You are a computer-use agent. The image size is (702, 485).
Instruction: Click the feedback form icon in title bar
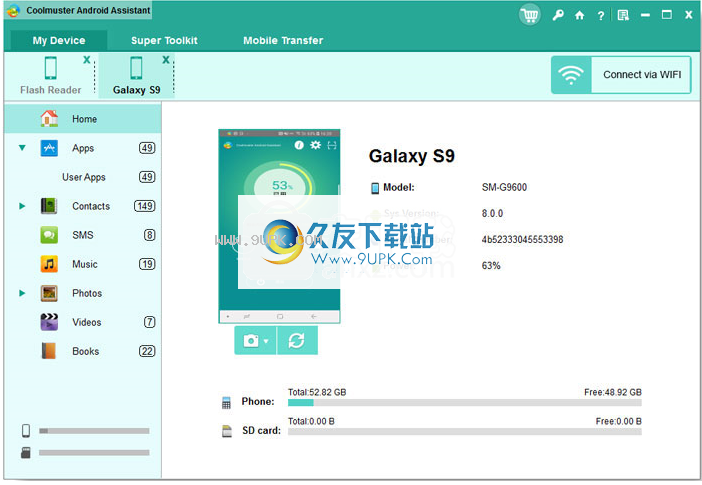623,16
